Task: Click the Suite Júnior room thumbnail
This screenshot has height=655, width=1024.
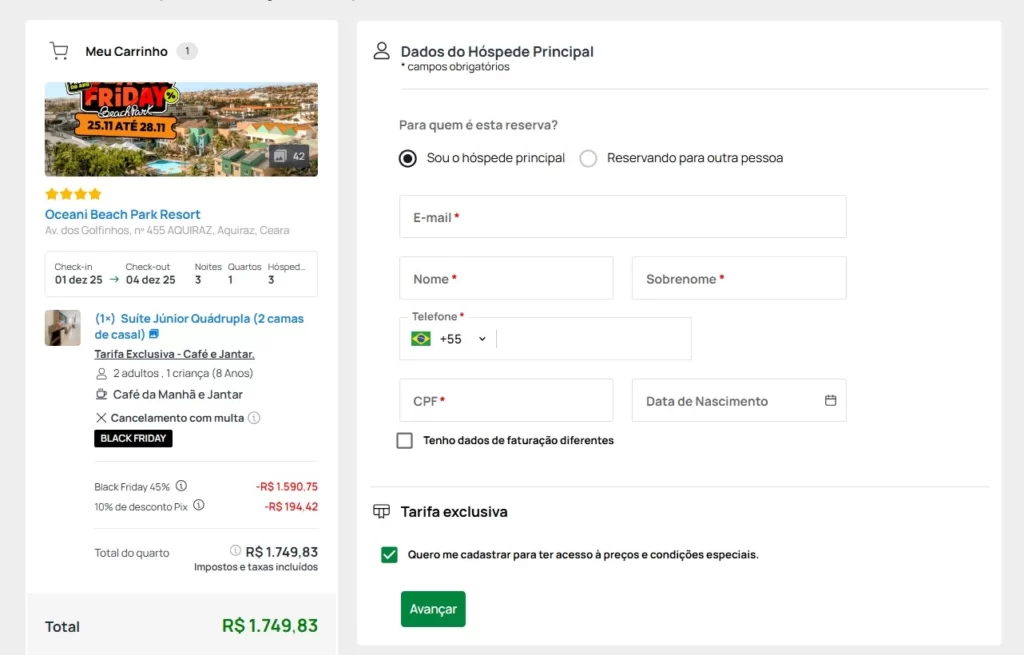Action: coord(62,328)
